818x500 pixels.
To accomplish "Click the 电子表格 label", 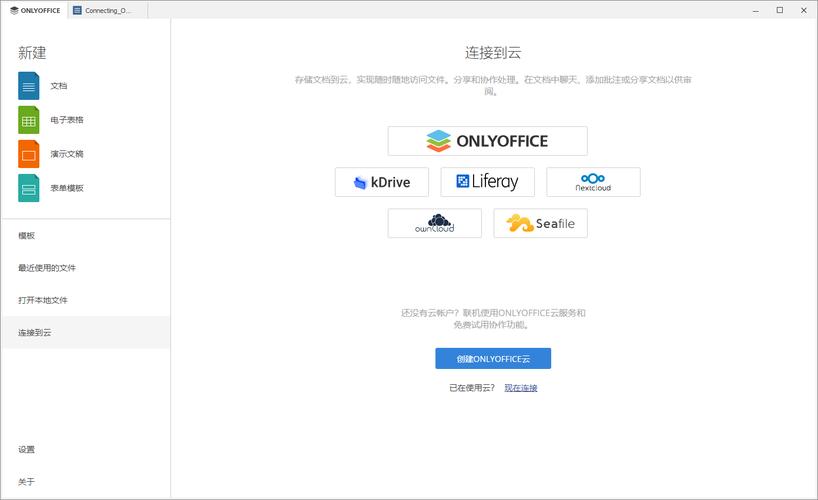I will pos(67,120).
